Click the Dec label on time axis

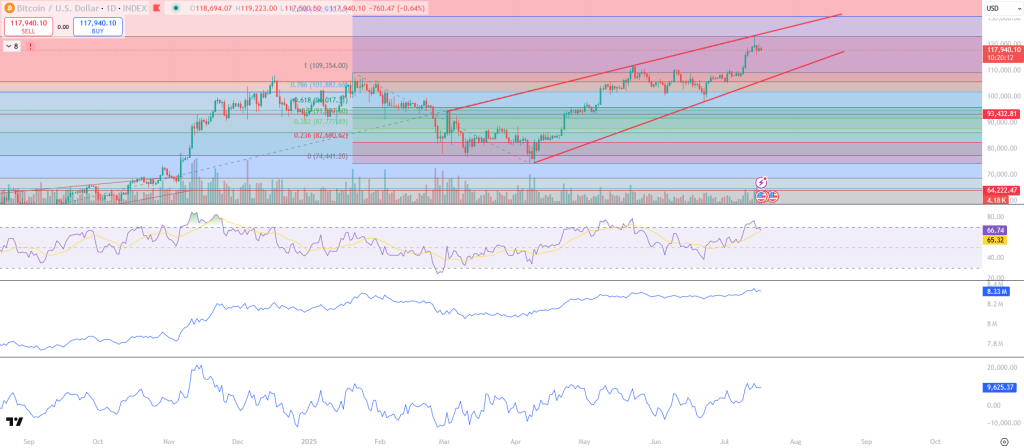click(x=237, y=441)
